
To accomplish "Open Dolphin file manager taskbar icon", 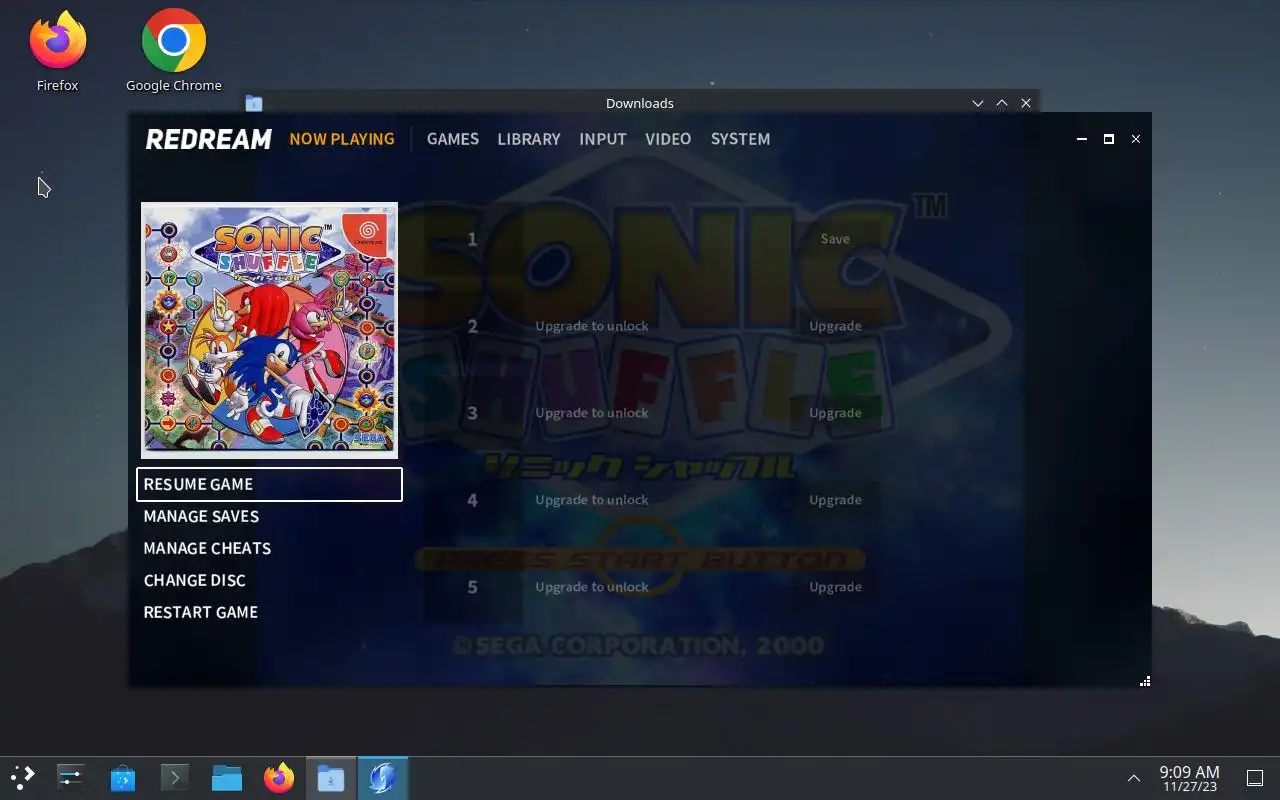I will coord(227,778).
